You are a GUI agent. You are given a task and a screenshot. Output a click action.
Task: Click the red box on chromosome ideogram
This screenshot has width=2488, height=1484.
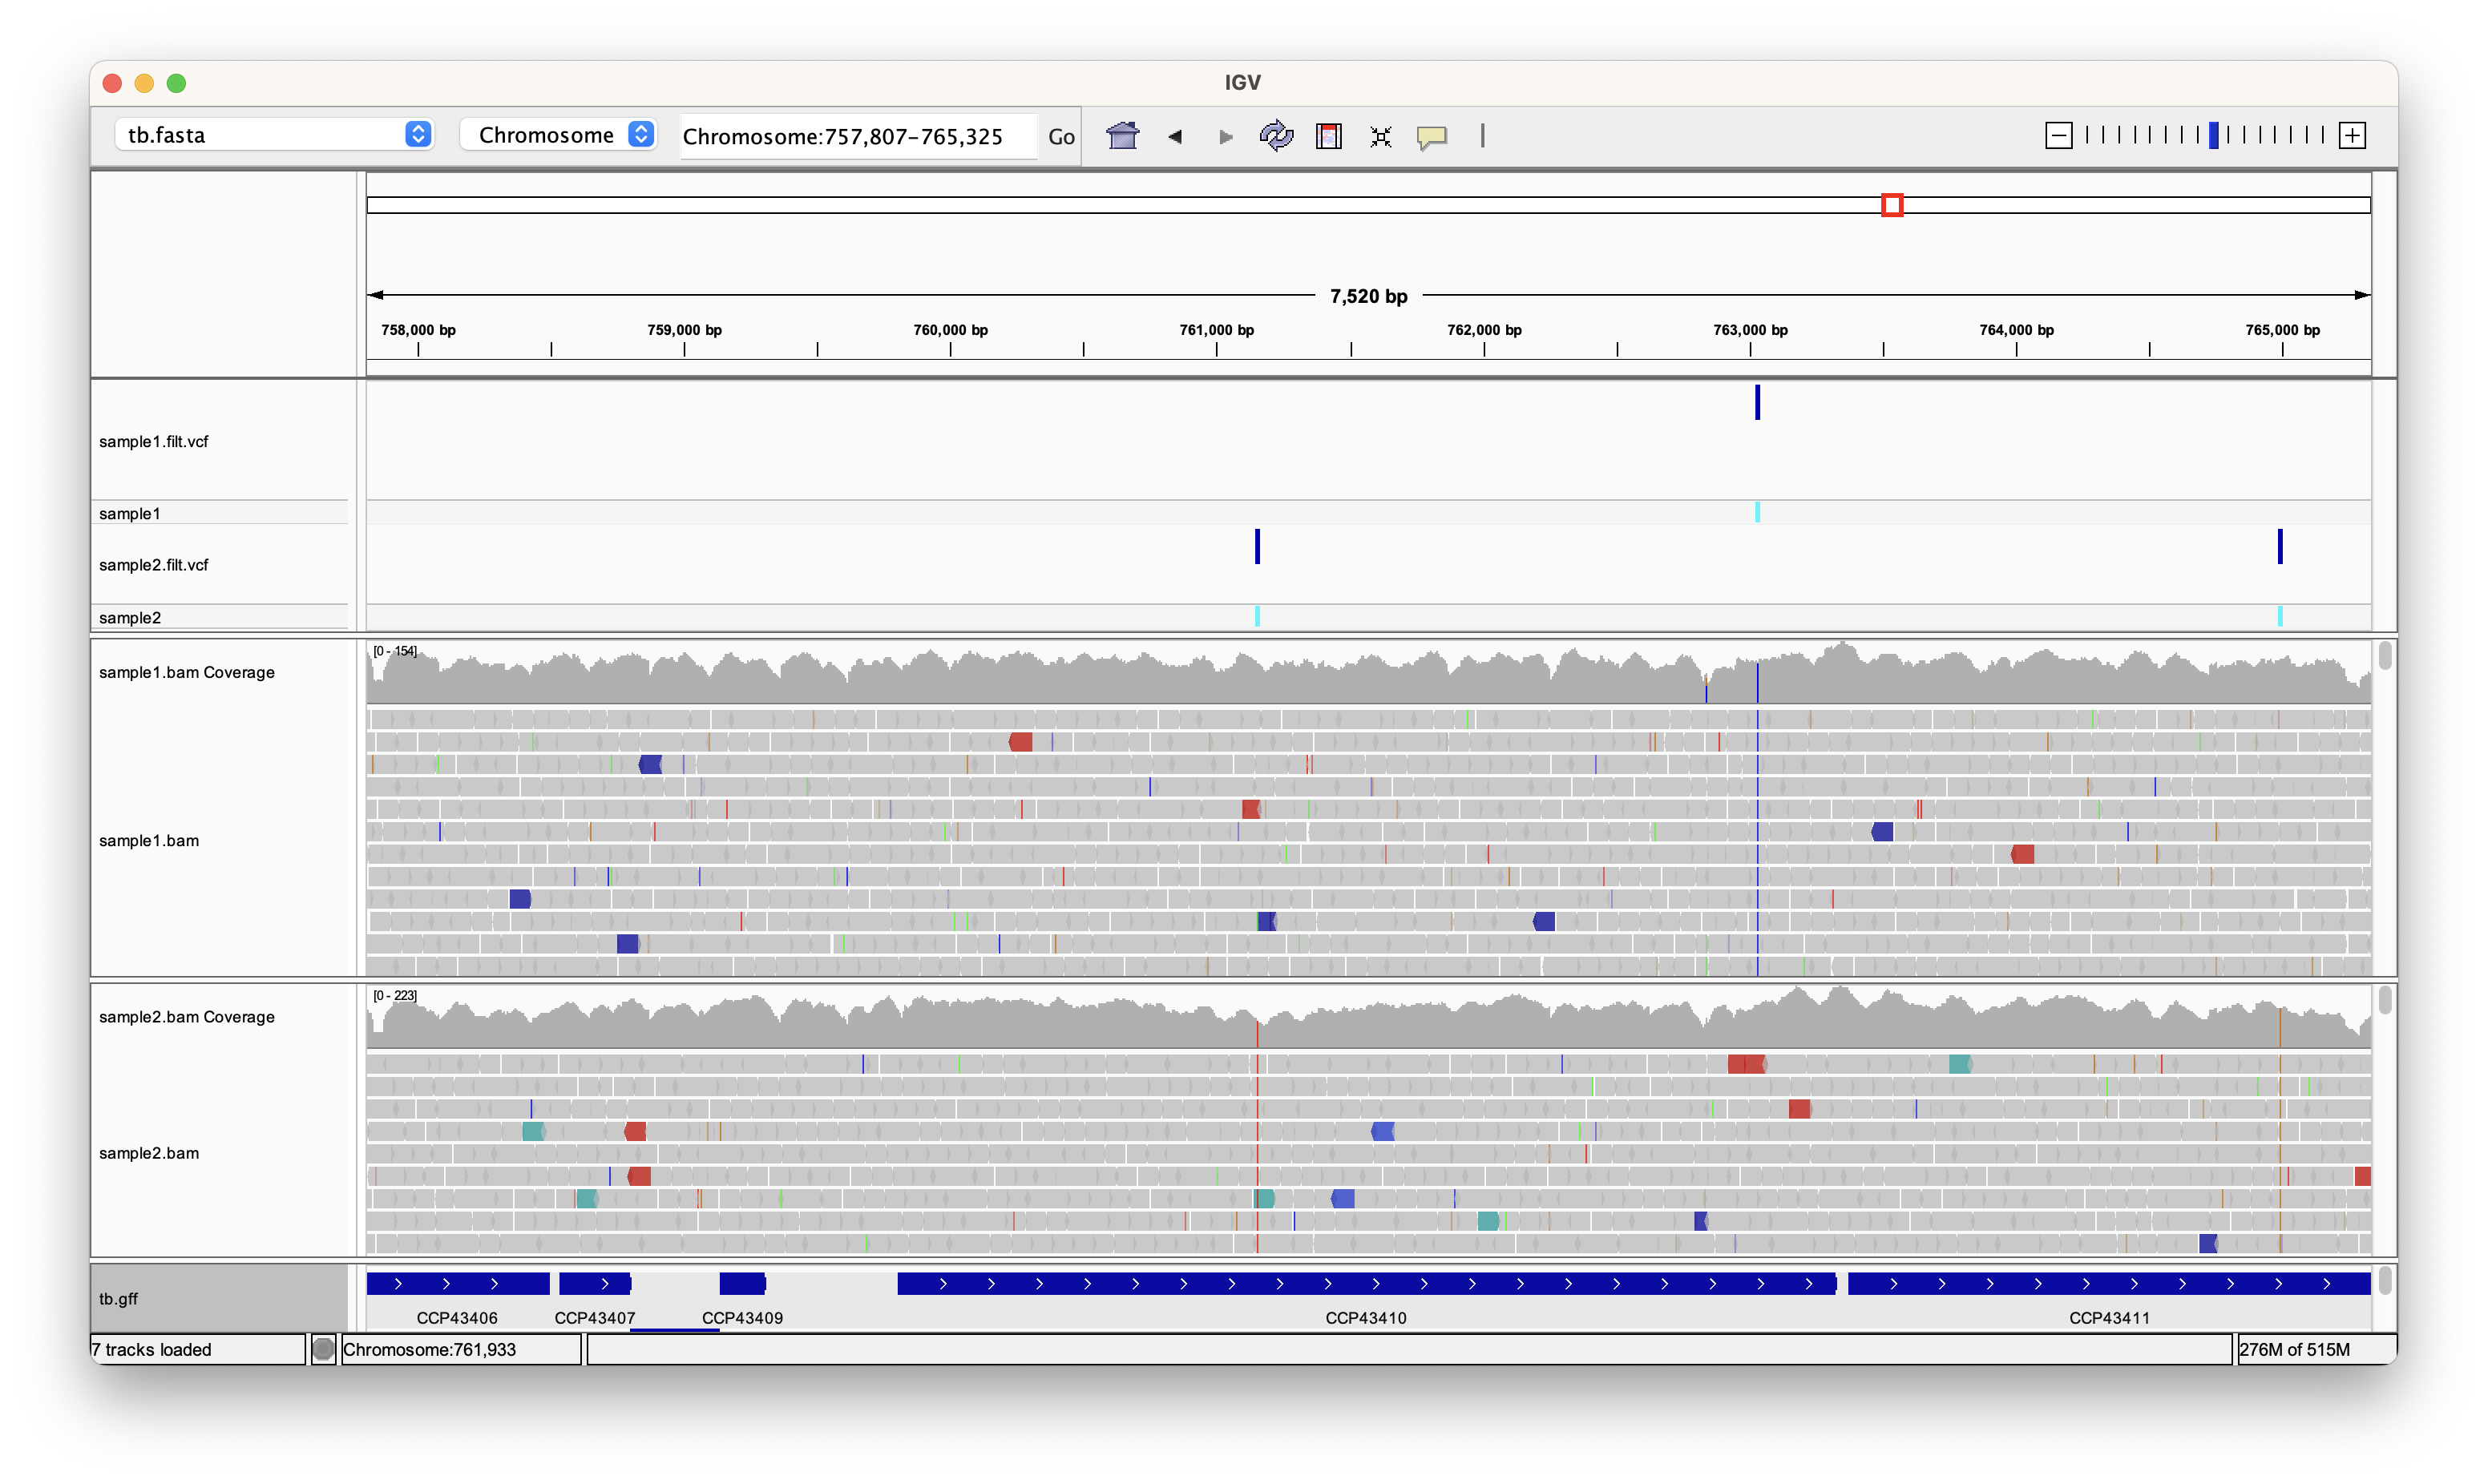(1891, 205)
